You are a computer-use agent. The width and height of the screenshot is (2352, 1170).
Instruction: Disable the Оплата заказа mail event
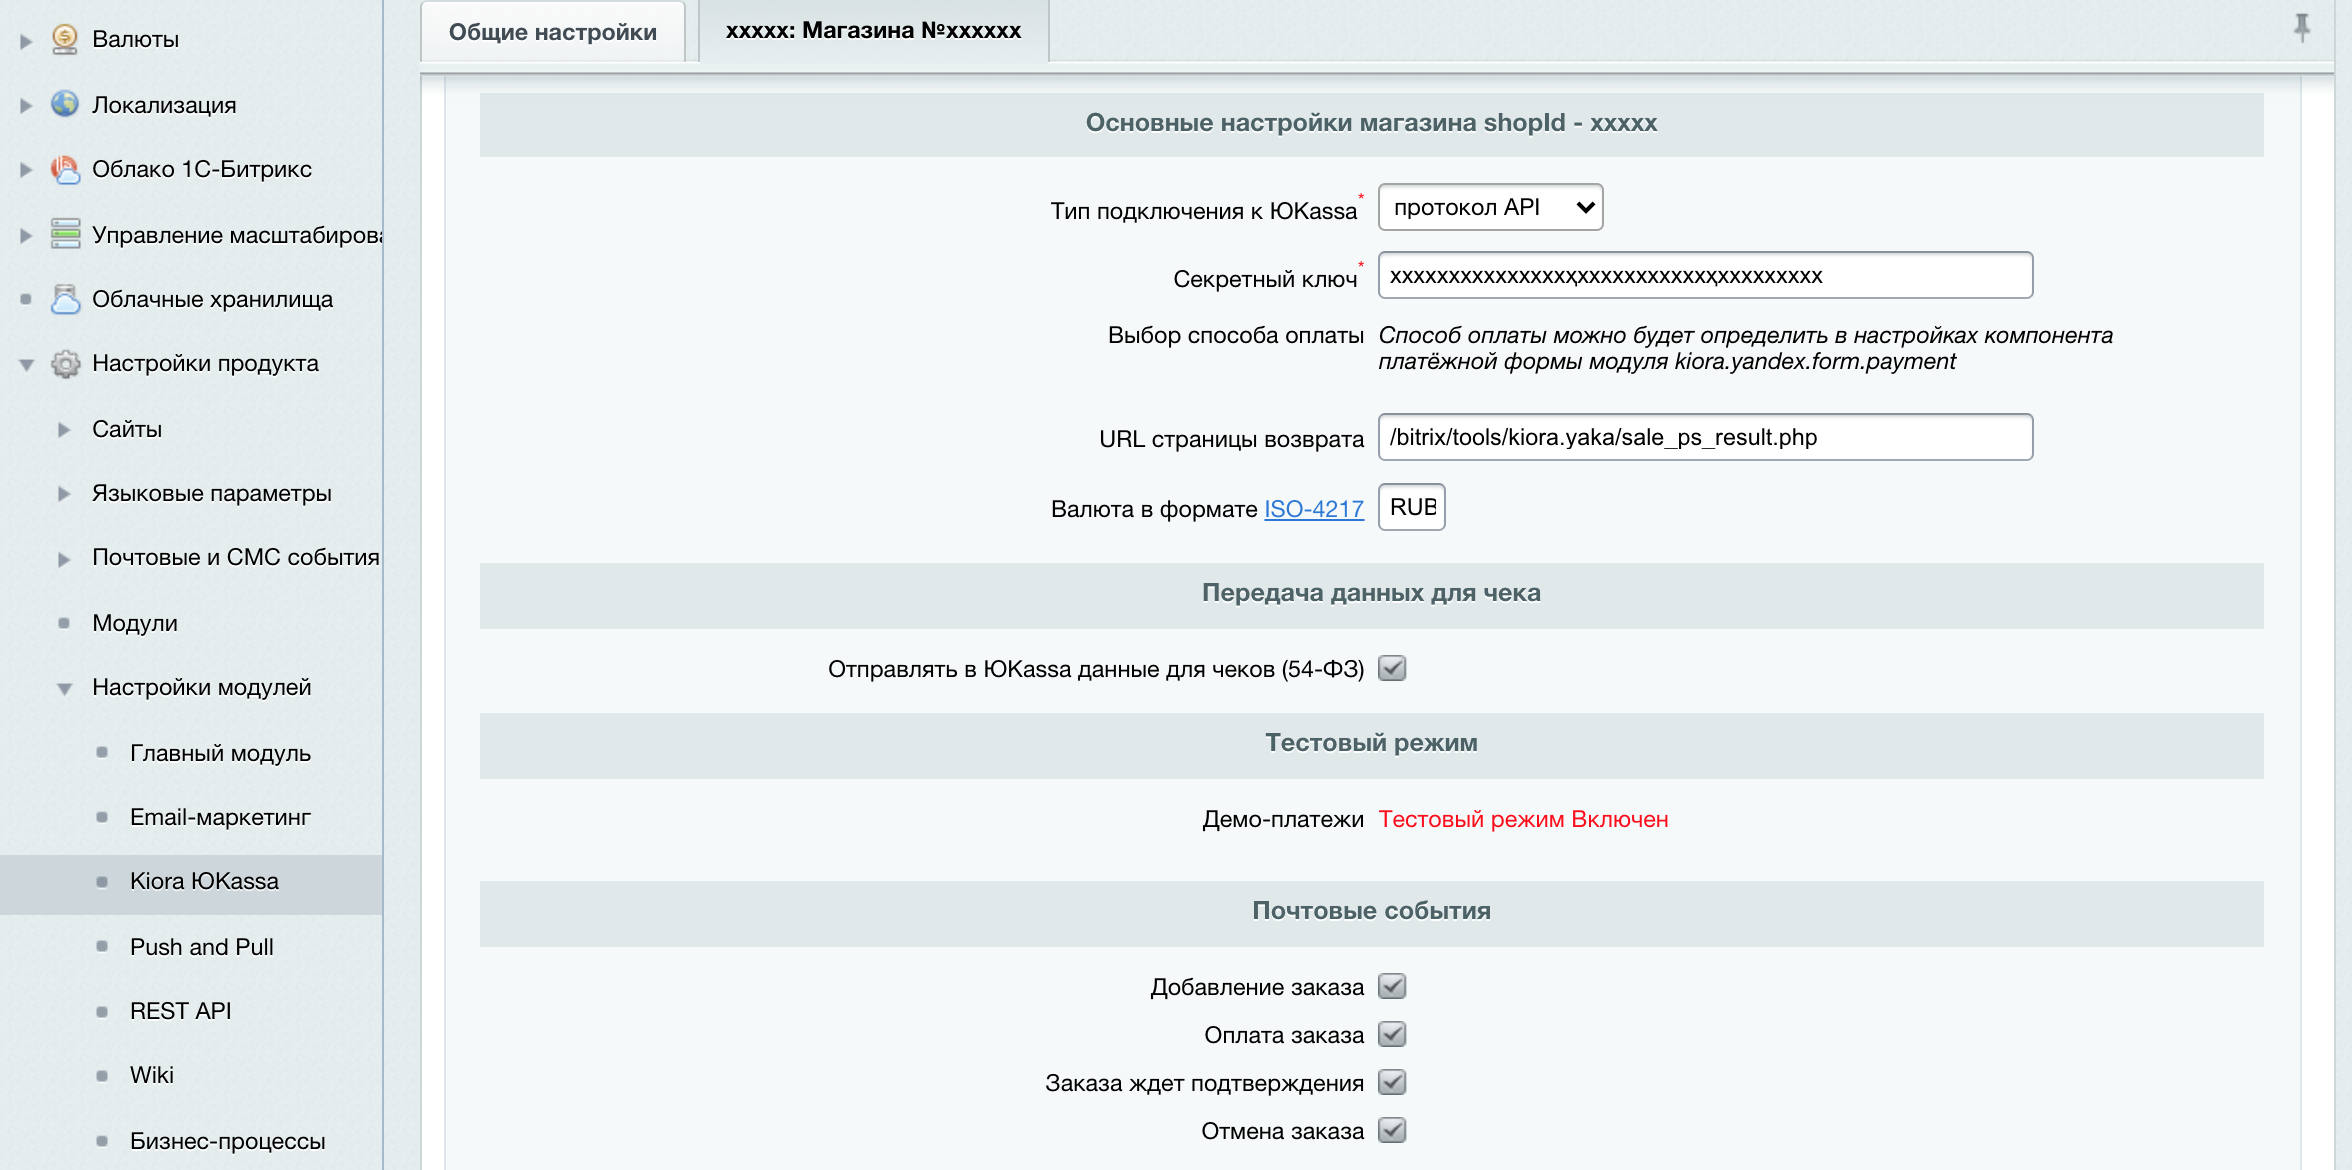click(1392, 1034)
